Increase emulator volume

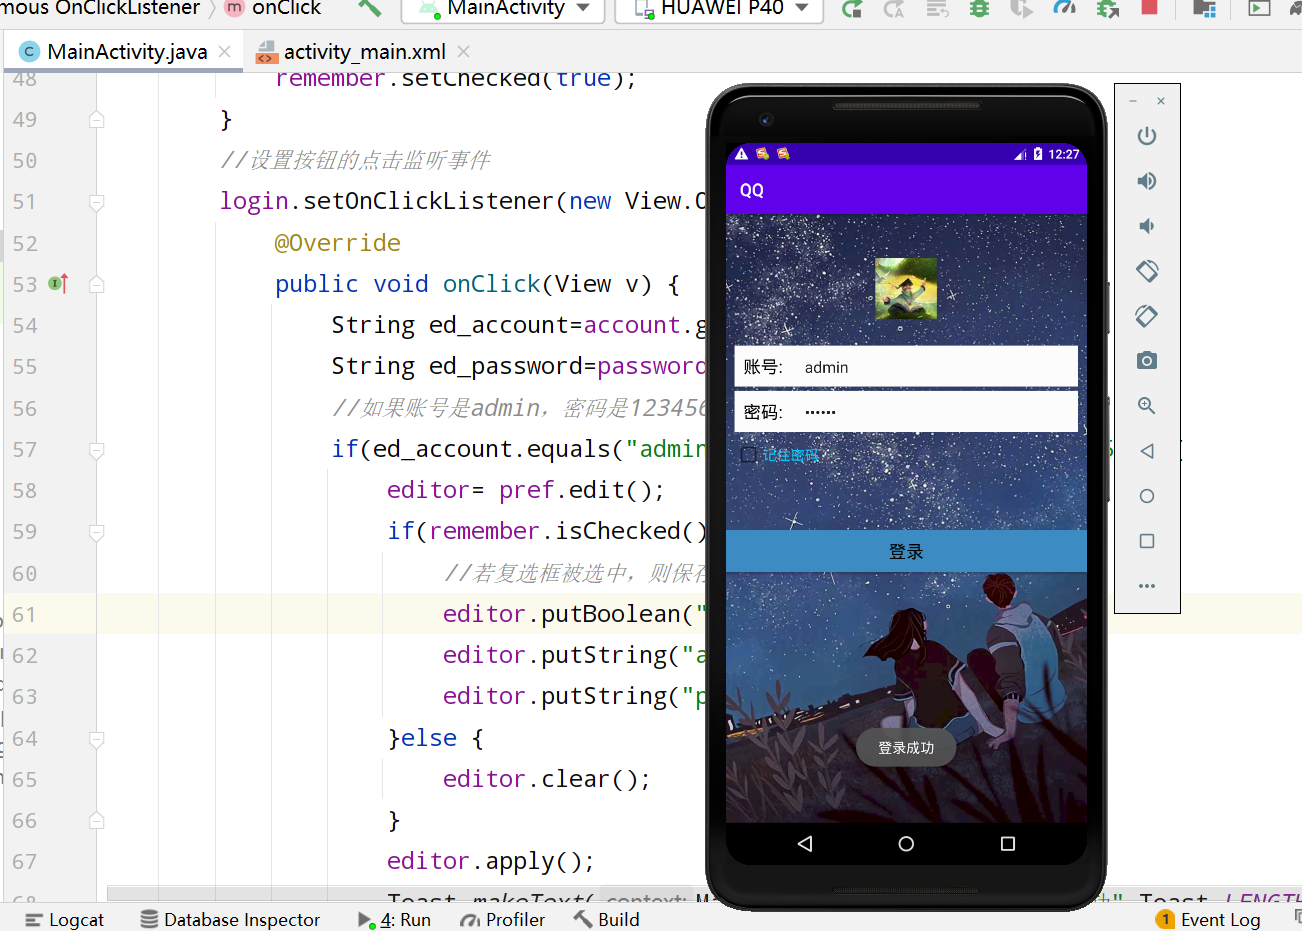tap(1146, 181)
